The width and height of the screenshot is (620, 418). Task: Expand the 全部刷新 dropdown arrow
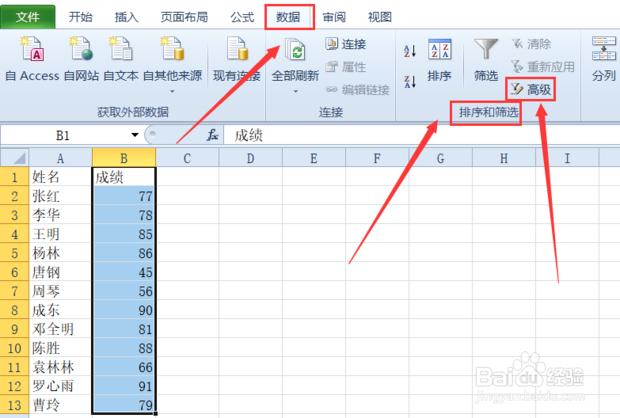tap(295, 91)
